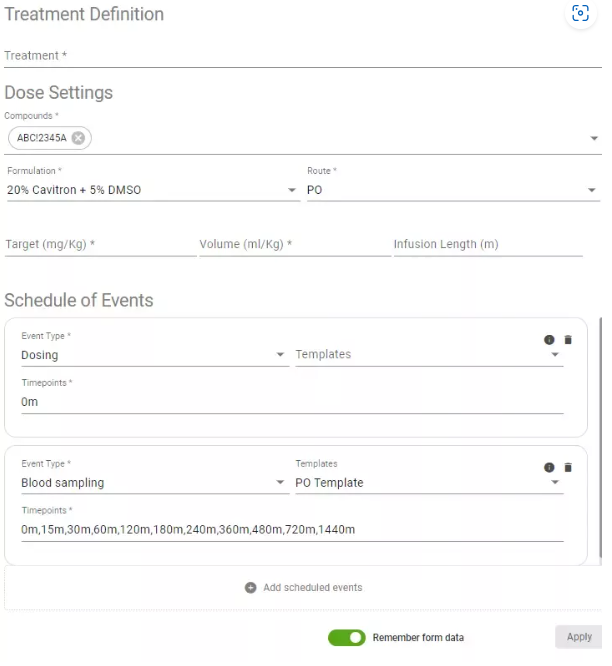Toggle the Remember form data switch

click(x=347, y=637)
